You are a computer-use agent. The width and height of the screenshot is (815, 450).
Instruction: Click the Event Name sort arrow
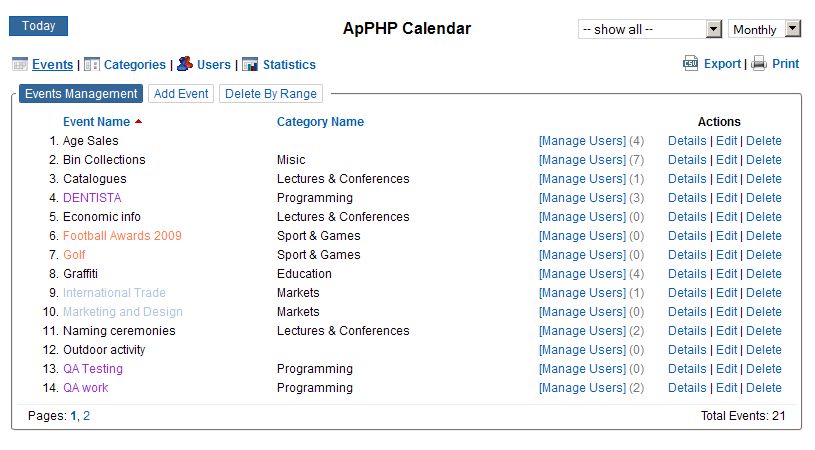(139, 122)
